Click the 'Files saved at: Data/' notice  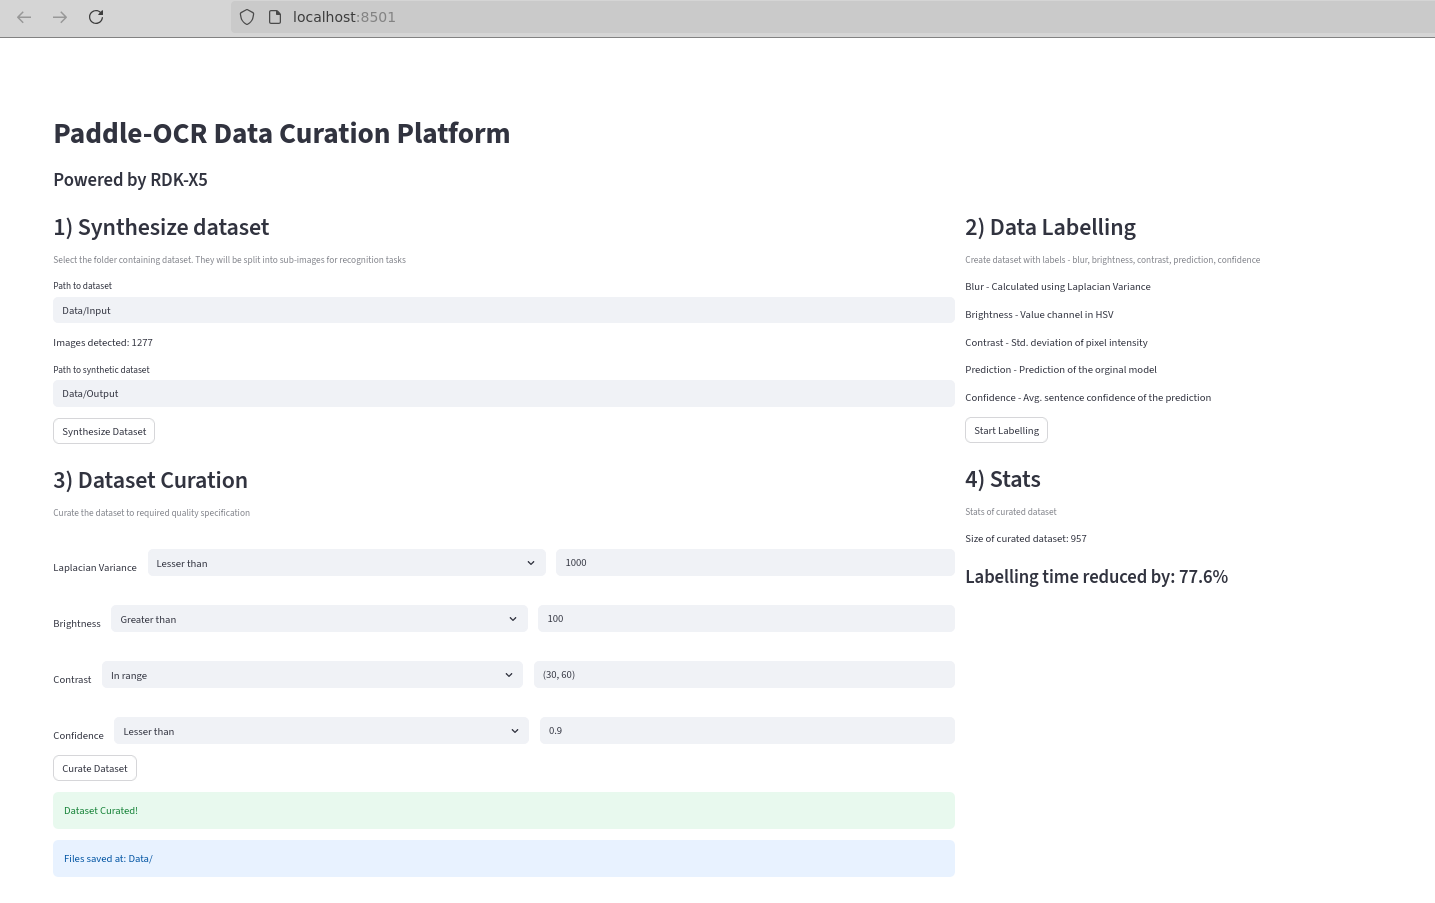(504, 858)
